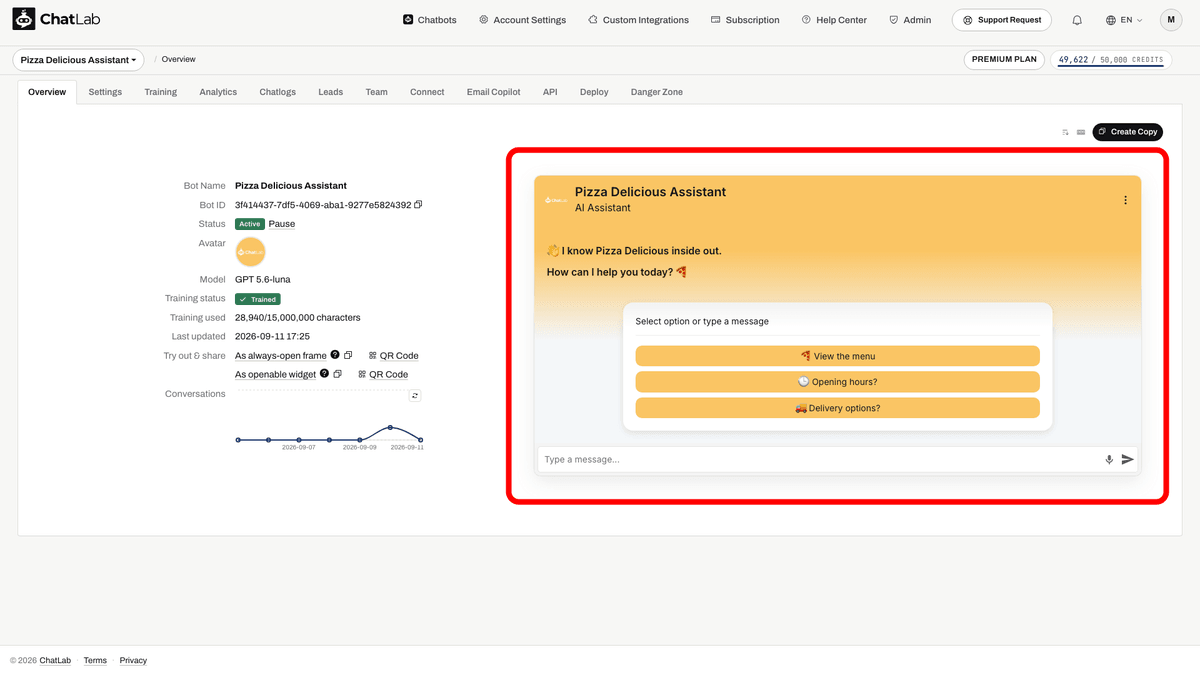Click the bot avatar image
This screenshot has width=1200, height=675.
pyautogui.click(x=250, y=252)
